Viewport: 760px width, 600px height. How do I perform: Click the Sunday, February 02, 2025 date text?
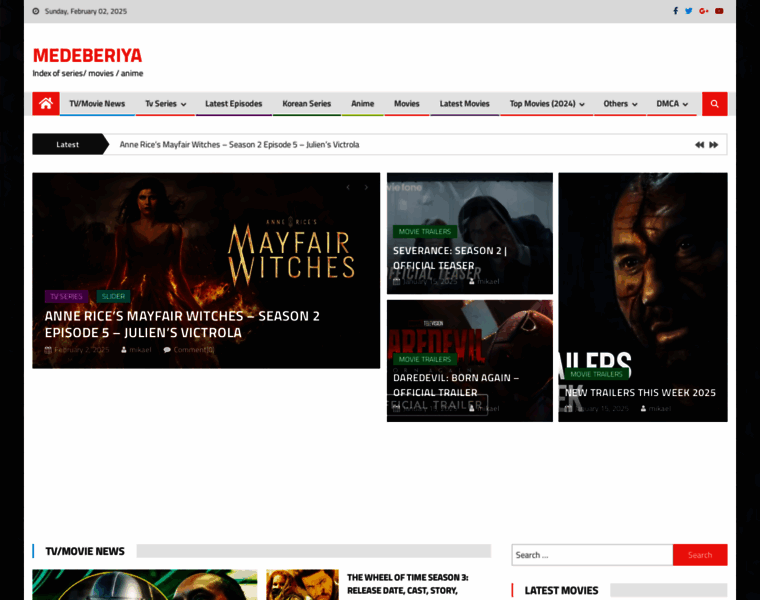86,11
